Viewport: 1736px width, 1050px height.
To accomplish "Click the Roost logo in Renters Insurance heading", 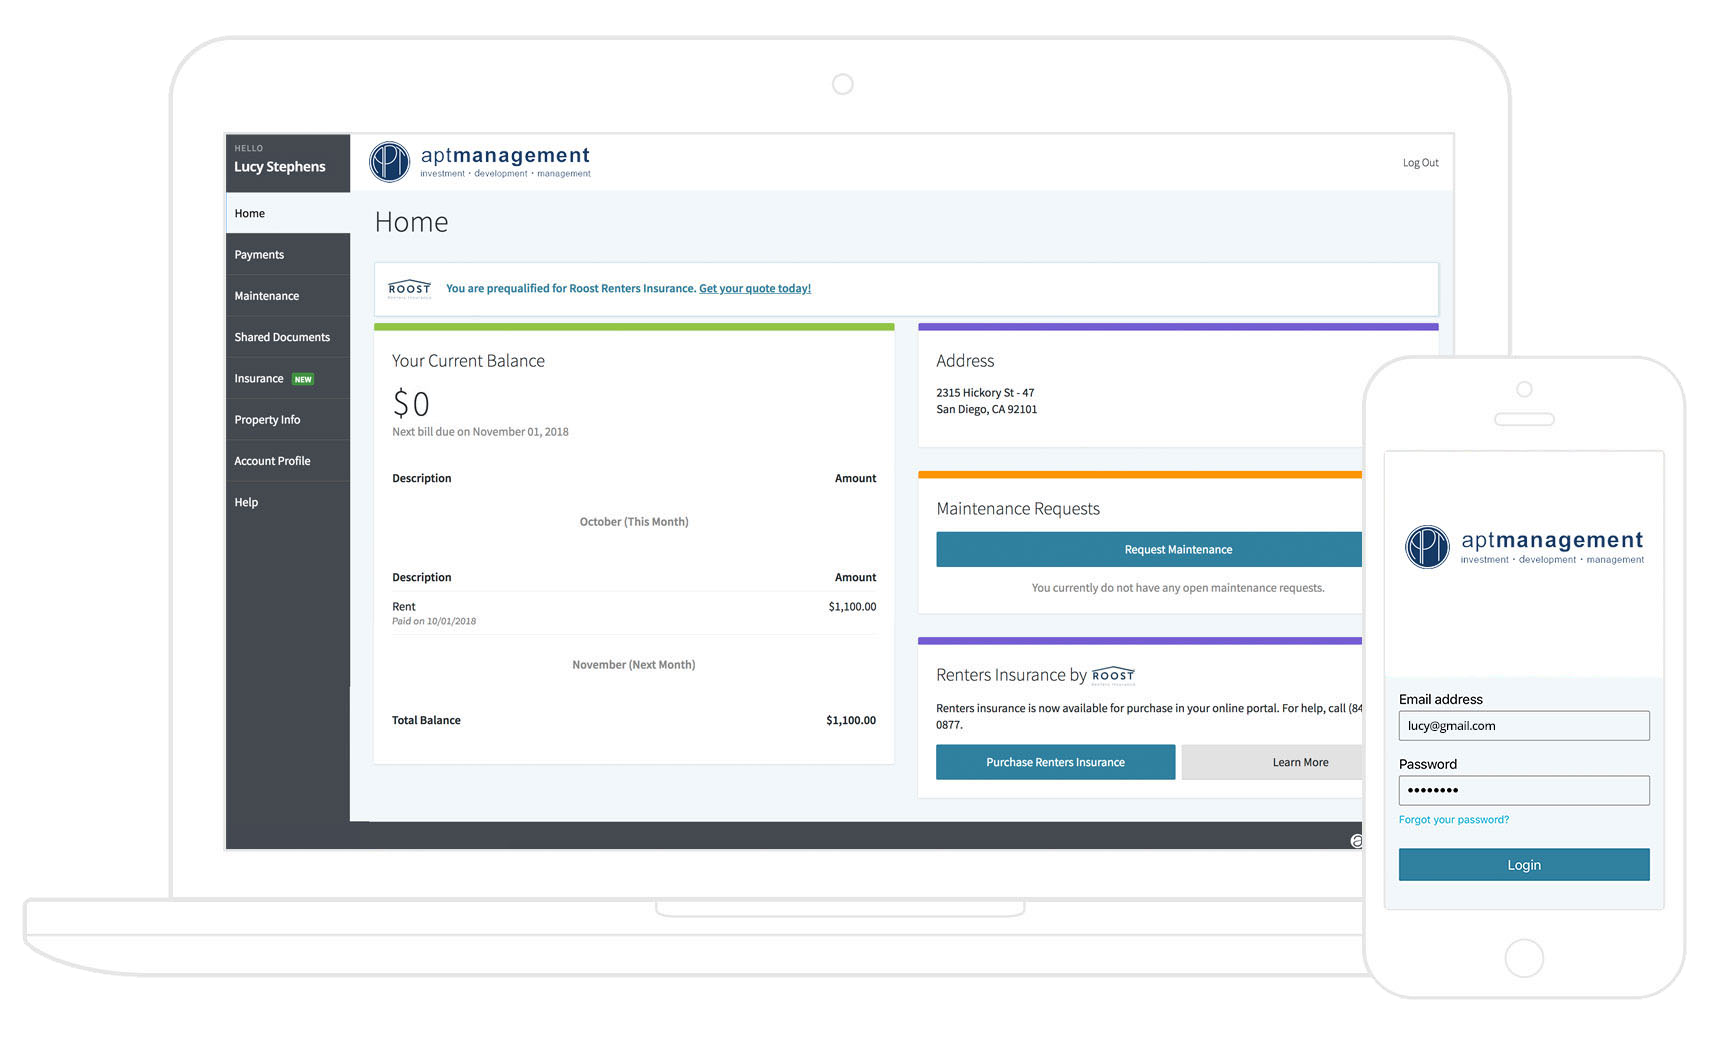I will click(x=1113, y=676).
